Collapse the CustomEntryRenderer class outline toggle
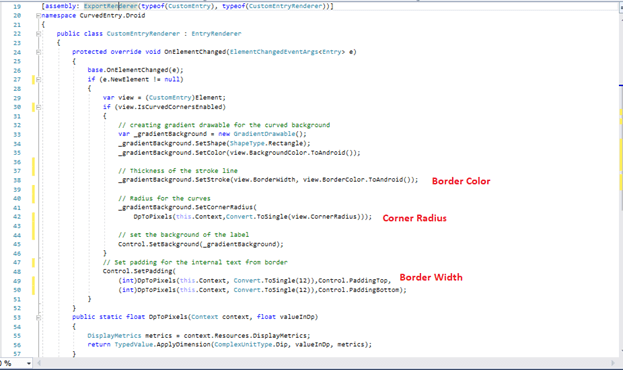The width and height of the screenshot is (623, 370). tap(39, 34)
